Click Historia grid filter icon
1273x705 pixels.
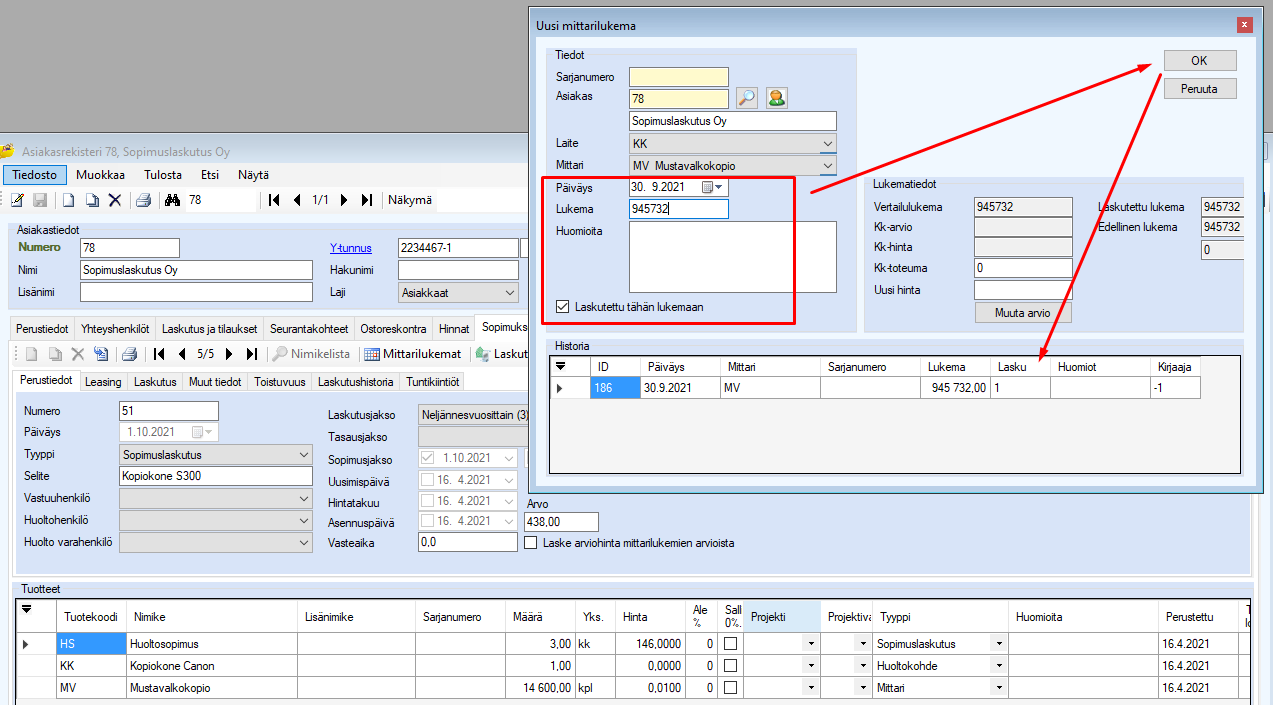[560, 367]
